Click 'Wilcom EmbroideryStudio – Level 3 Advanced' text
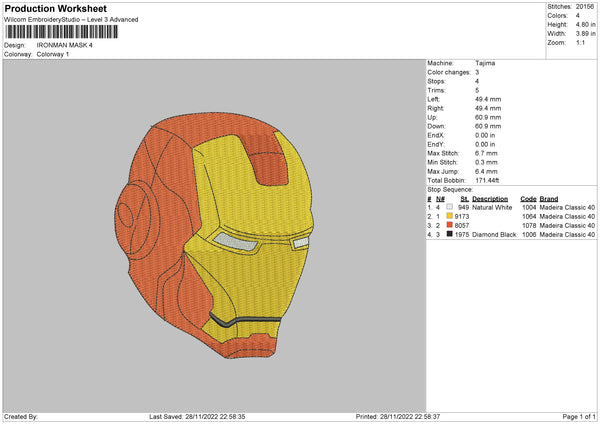Image resolution: width=600 pixels, height=424 pixels. pyautogui.click(x=71, y=20)
